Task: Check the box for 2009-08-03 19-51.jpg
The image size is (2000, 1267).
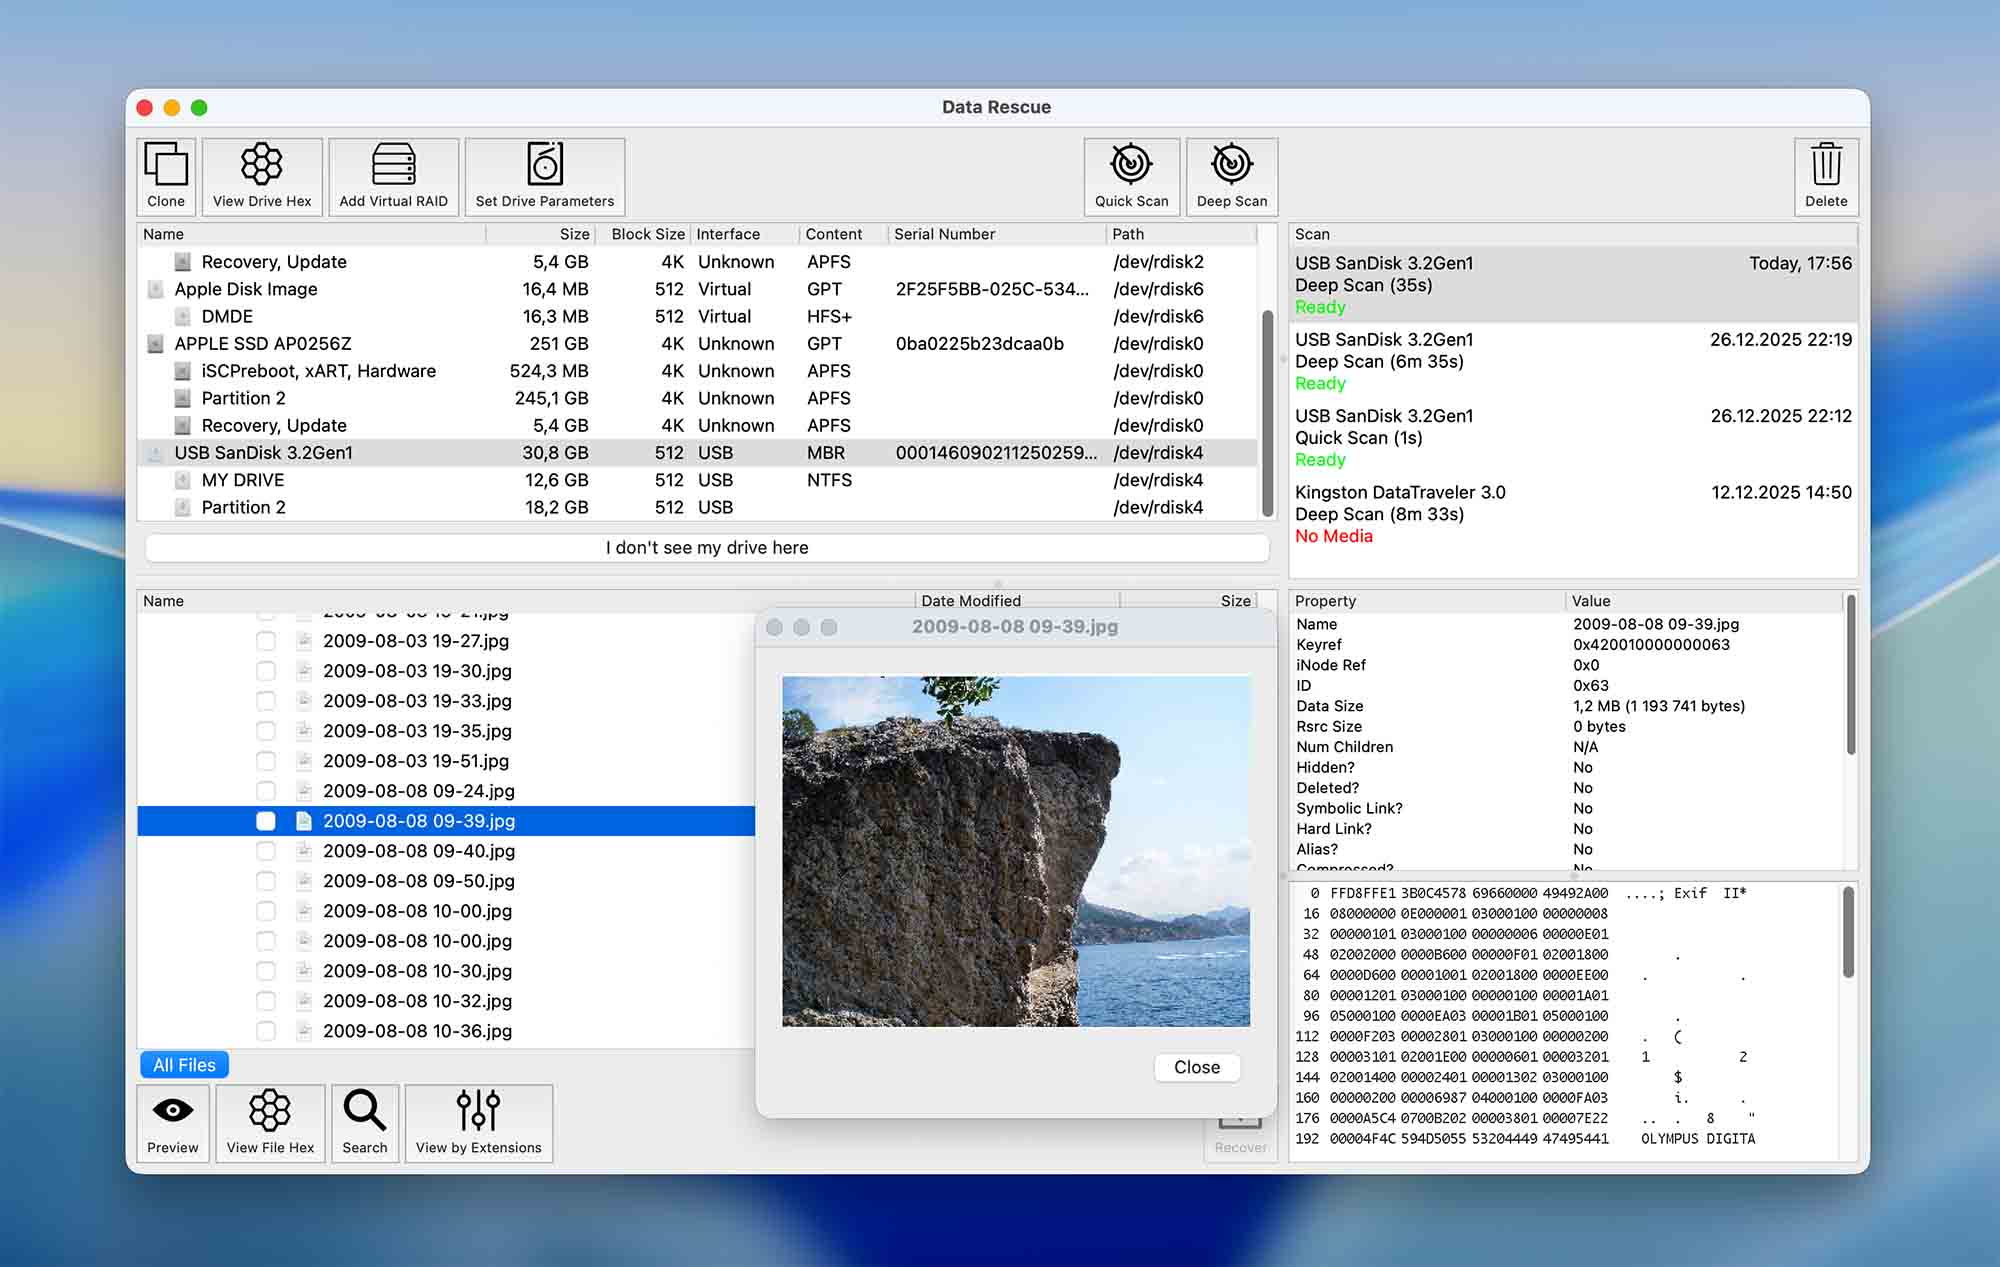Action: pos(266,761)
